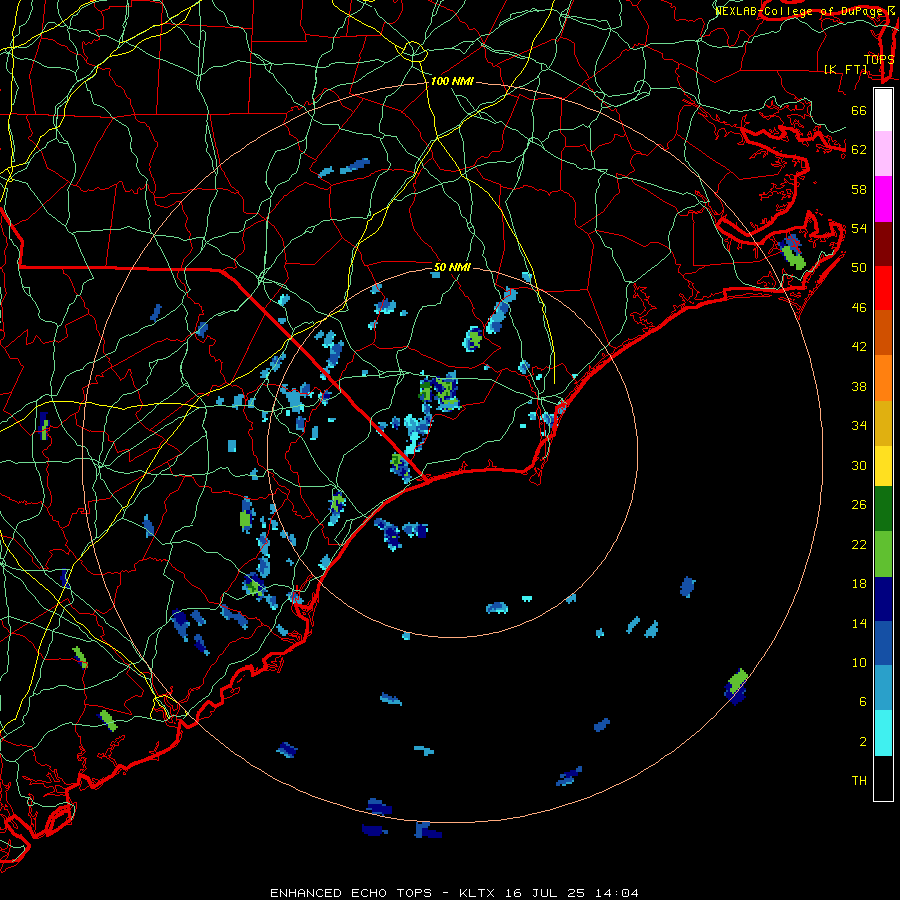
Task: Click the TOPS legend title
Action: (879, 59)
